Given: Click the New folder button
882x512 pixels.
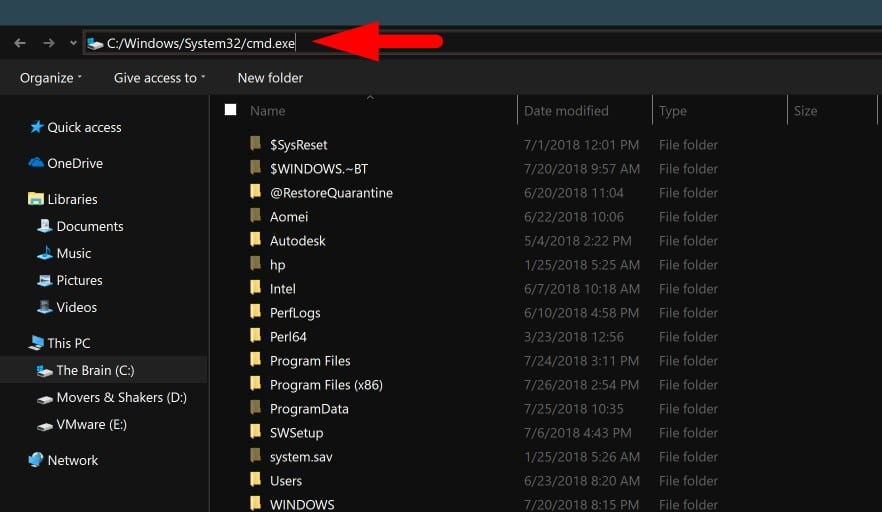Looking at the screenshot, I should (270, 78).
